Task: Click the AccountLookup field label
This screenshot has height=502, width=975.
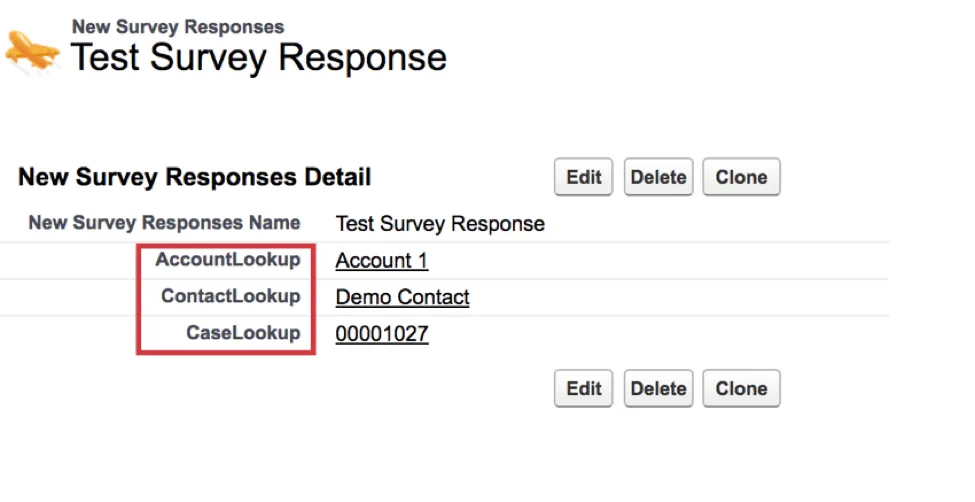Action: tap(227, 260)
